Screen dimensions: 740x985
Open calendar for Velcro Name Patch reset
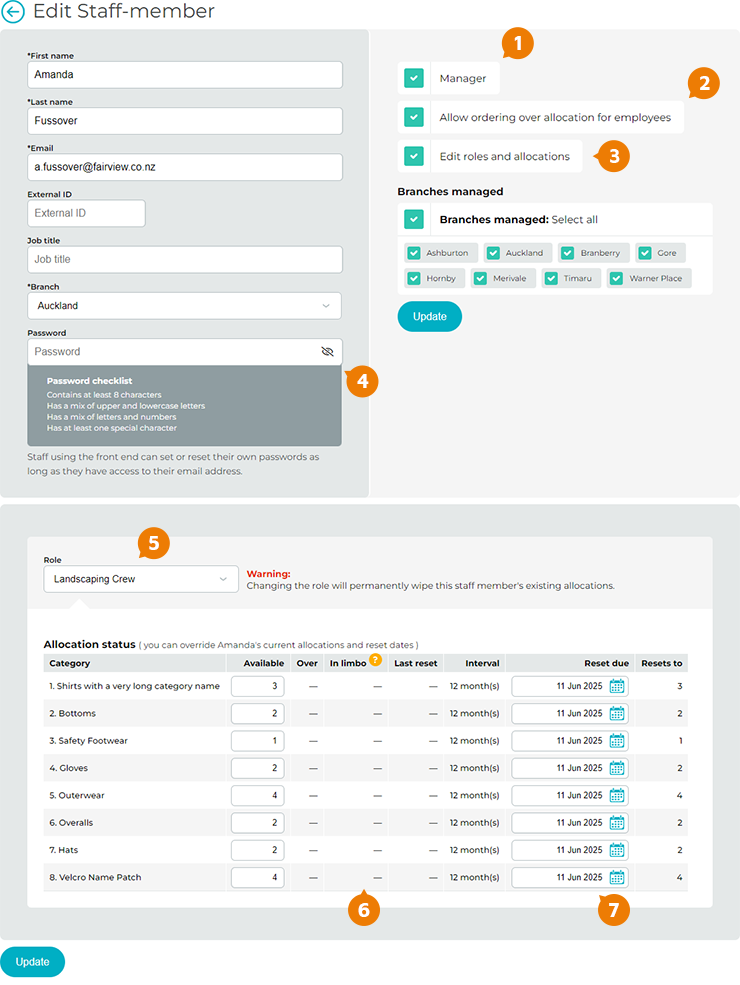(617, 878)
